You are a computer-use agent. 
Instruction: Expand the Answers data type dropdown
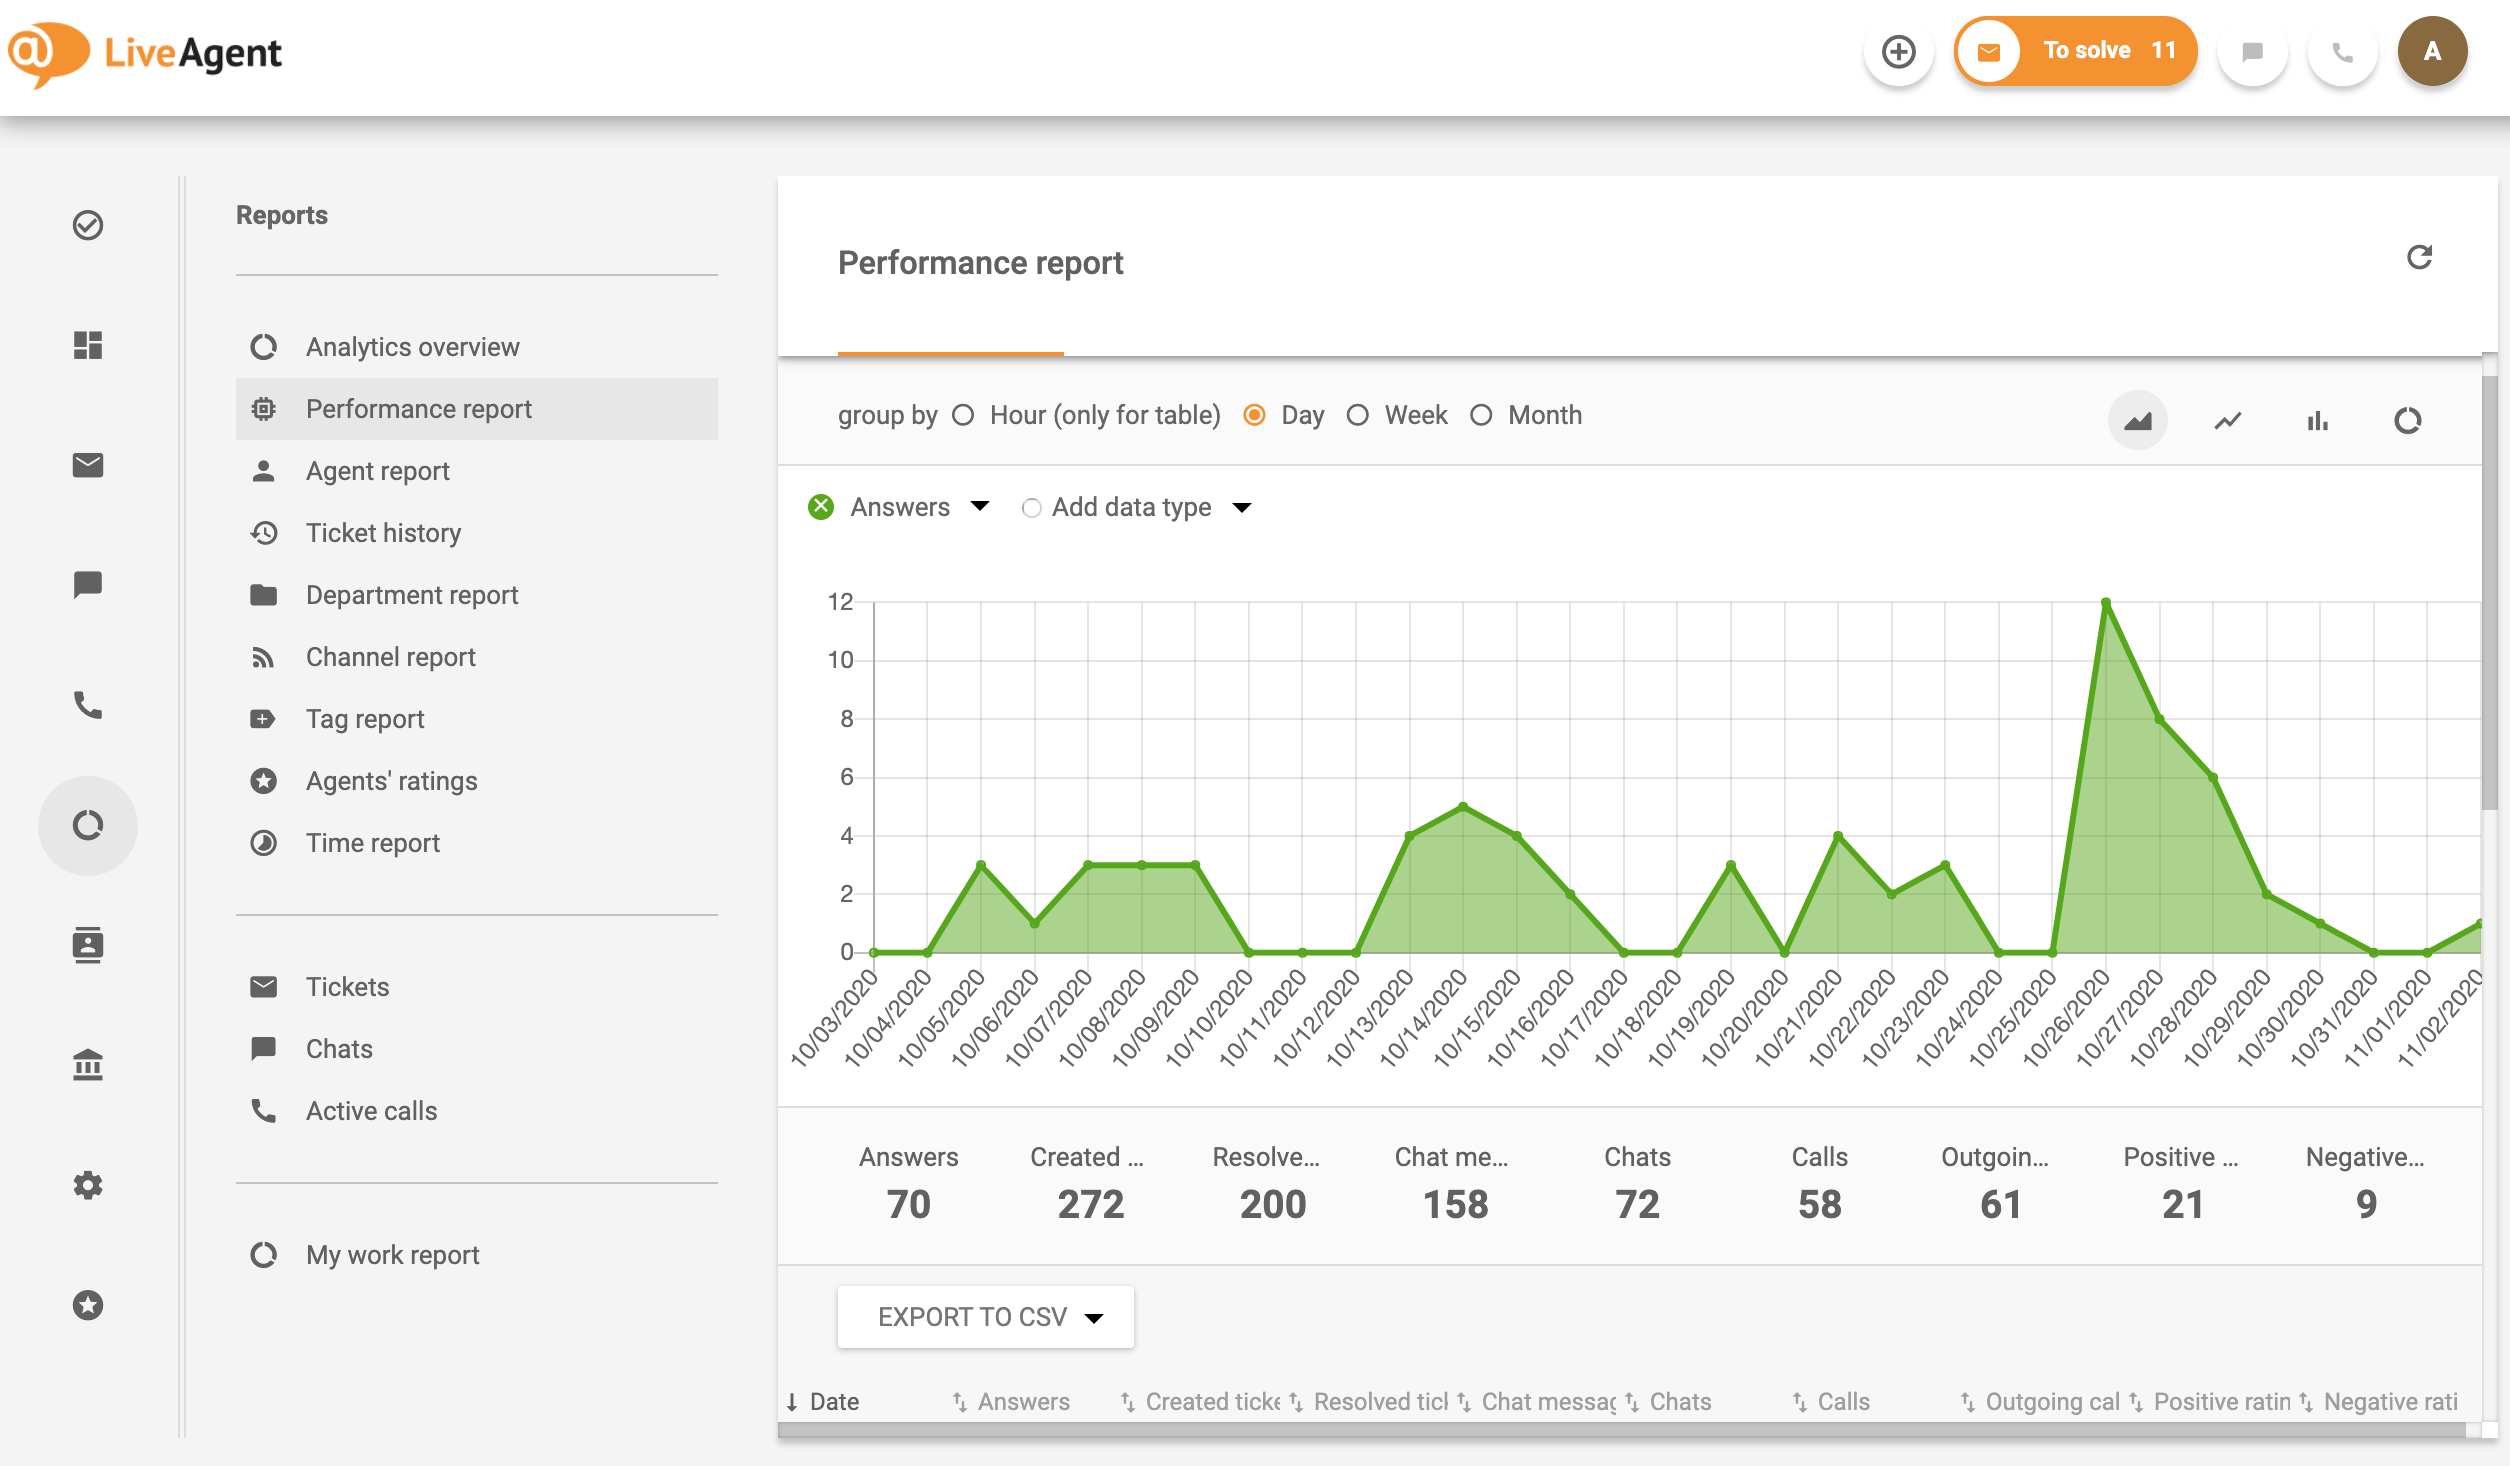977,506
